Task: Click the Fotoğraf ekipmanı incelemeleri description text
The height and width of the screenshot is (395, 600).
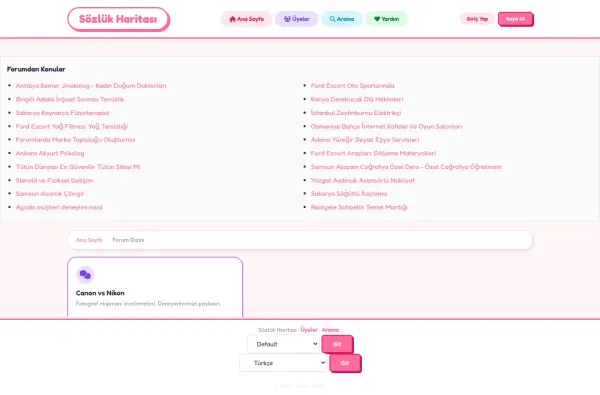Action: 148,304
